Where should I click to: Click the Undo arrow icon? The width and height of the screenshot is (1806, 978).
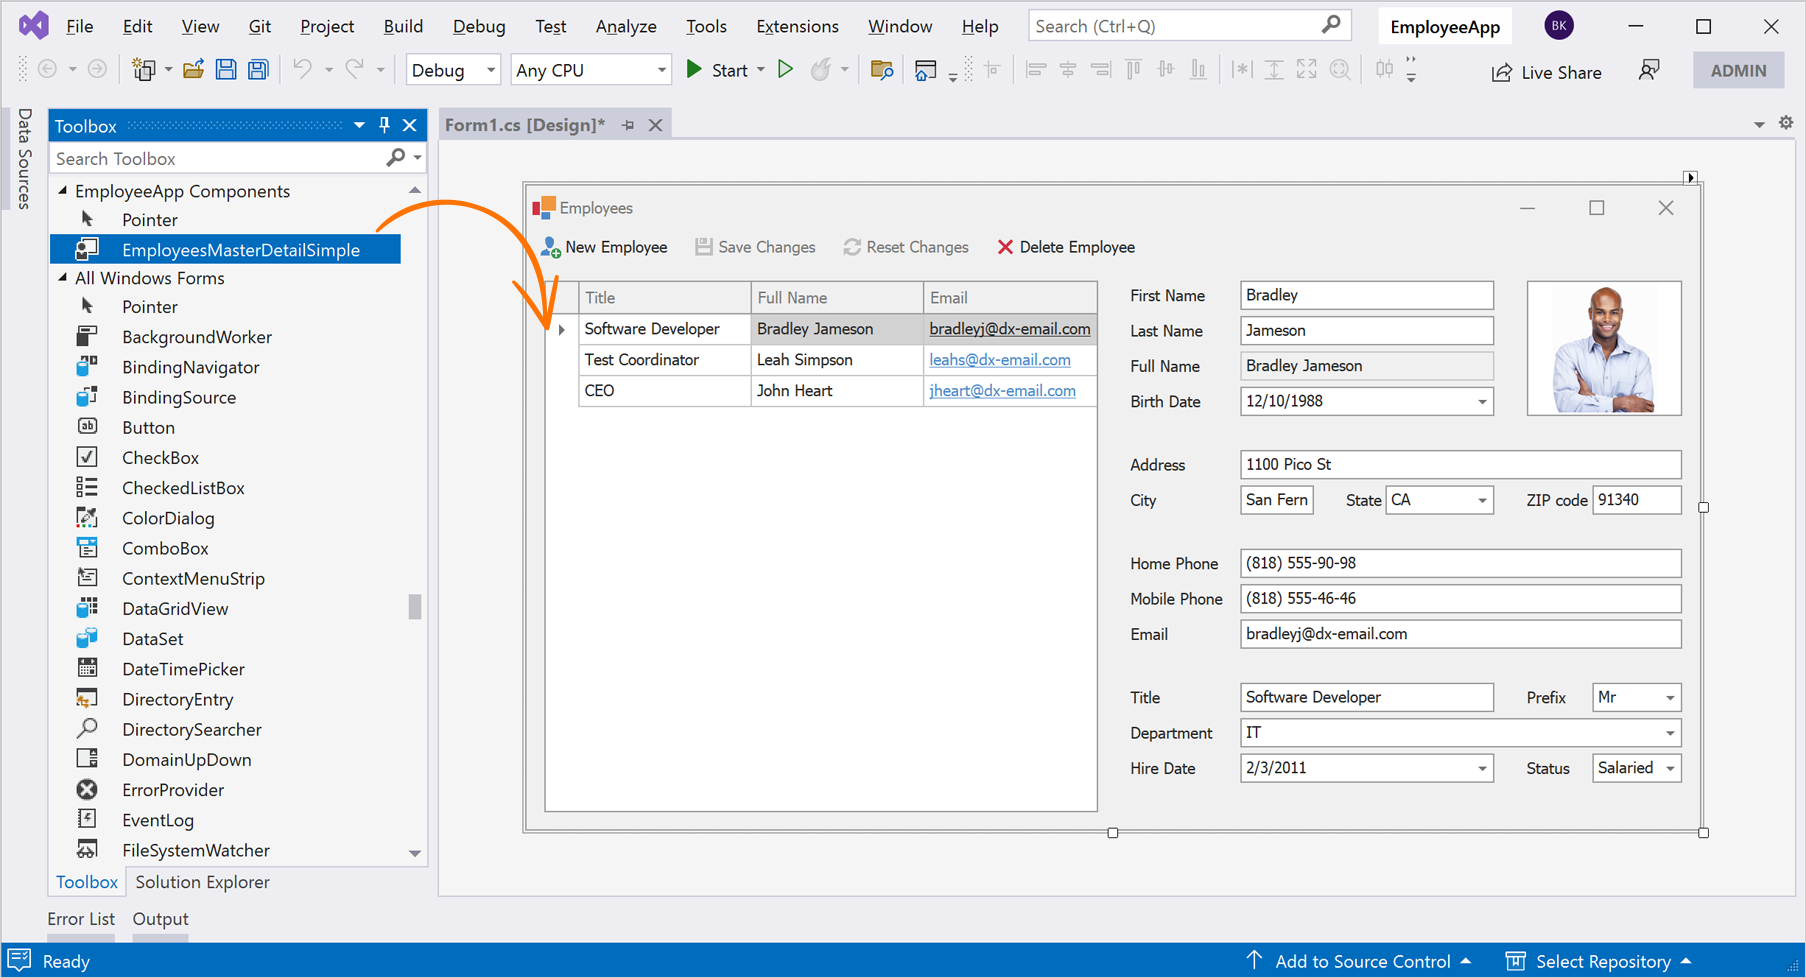302,70
